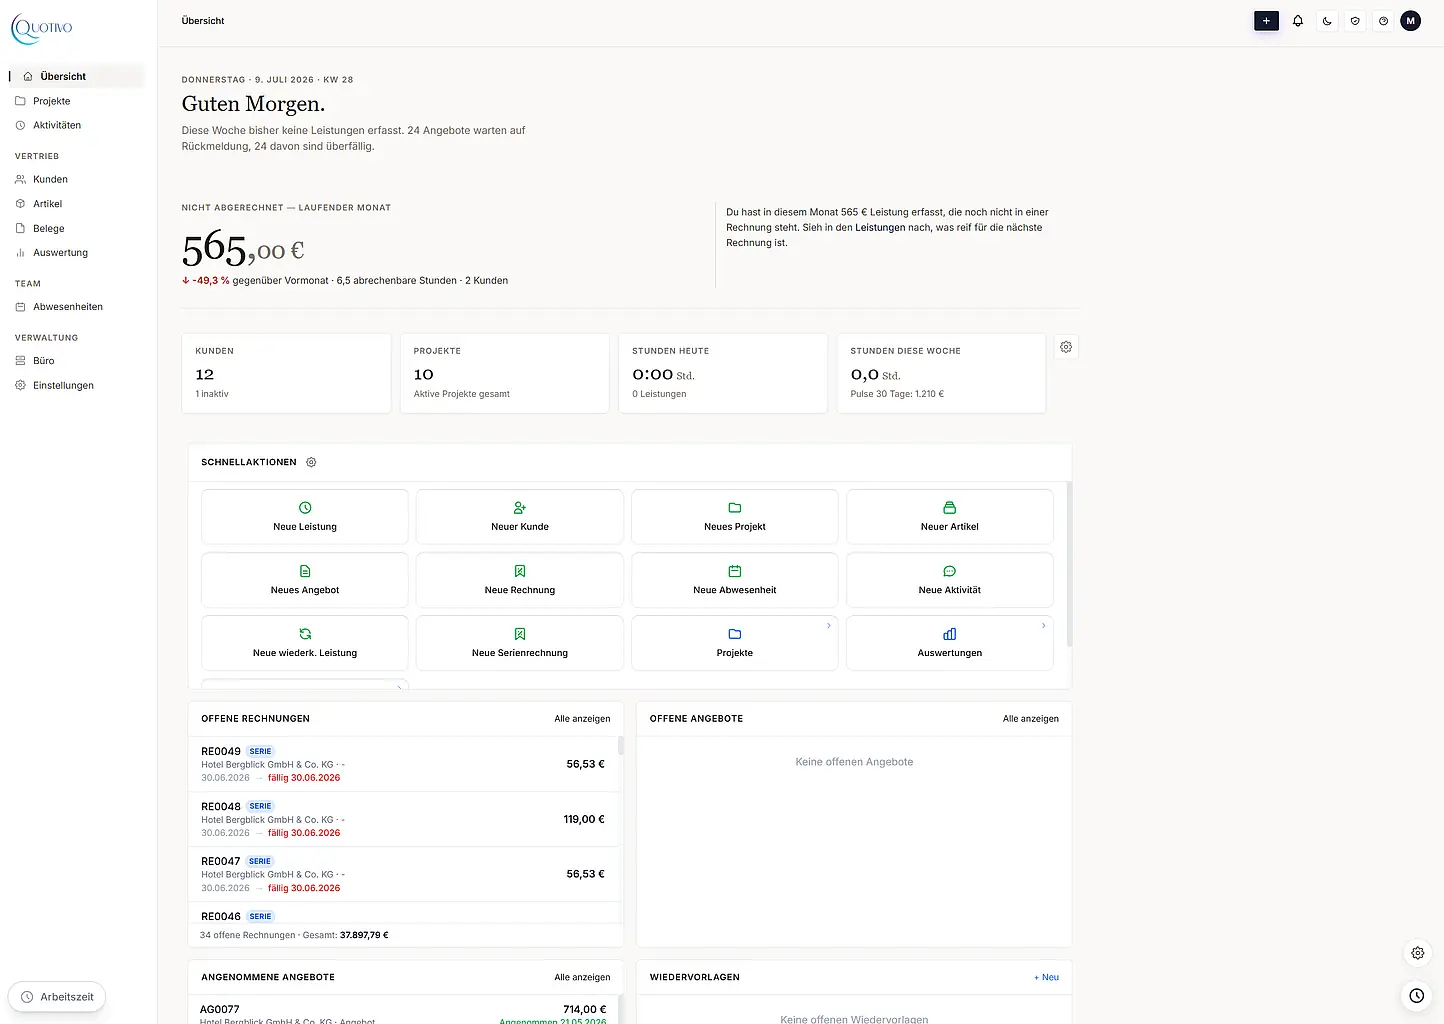Open the Projekte quick action card
This screenshot has width=1444, height=1024.
click(x=735, y=643)
